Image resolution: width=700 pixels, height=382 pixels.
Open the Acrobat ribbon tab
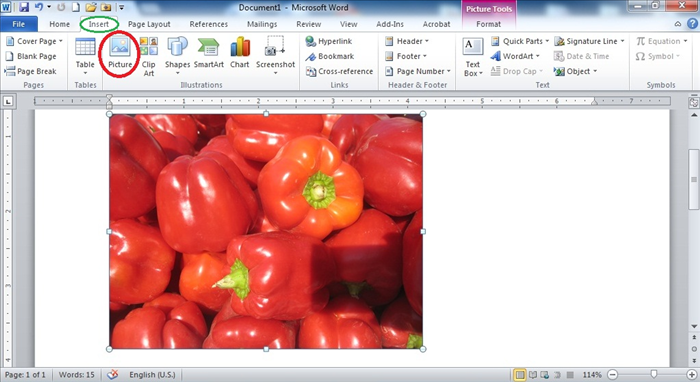tap(436, 24)
